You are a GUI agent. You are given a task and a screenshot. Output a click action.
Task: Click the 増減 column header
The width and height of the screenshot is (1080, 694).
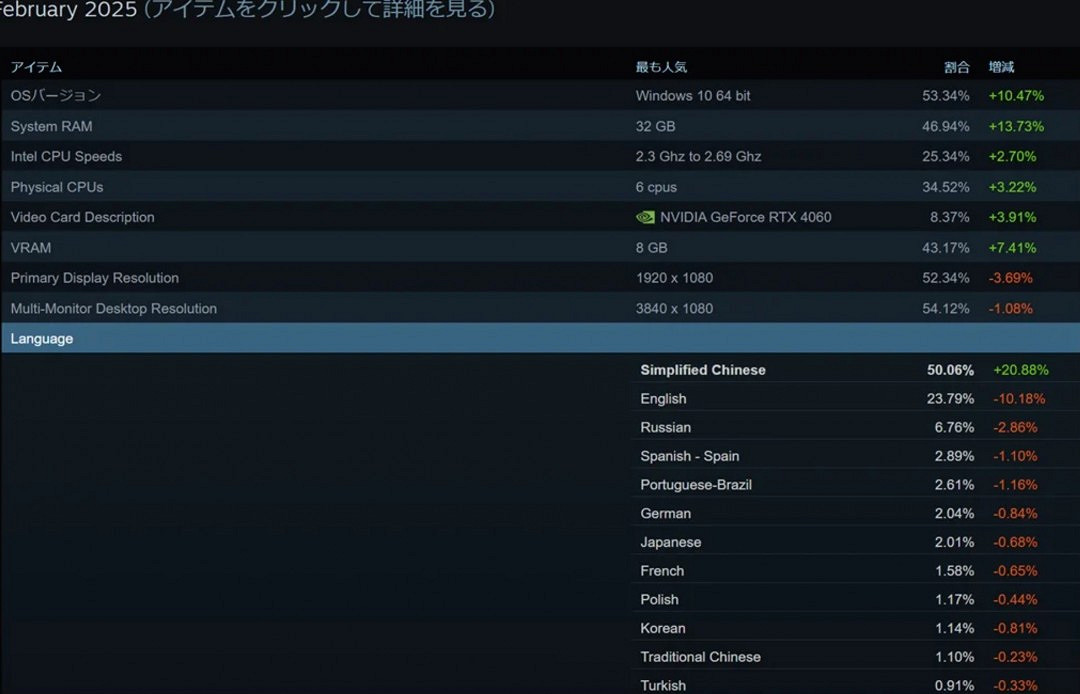coord(1001,66)
